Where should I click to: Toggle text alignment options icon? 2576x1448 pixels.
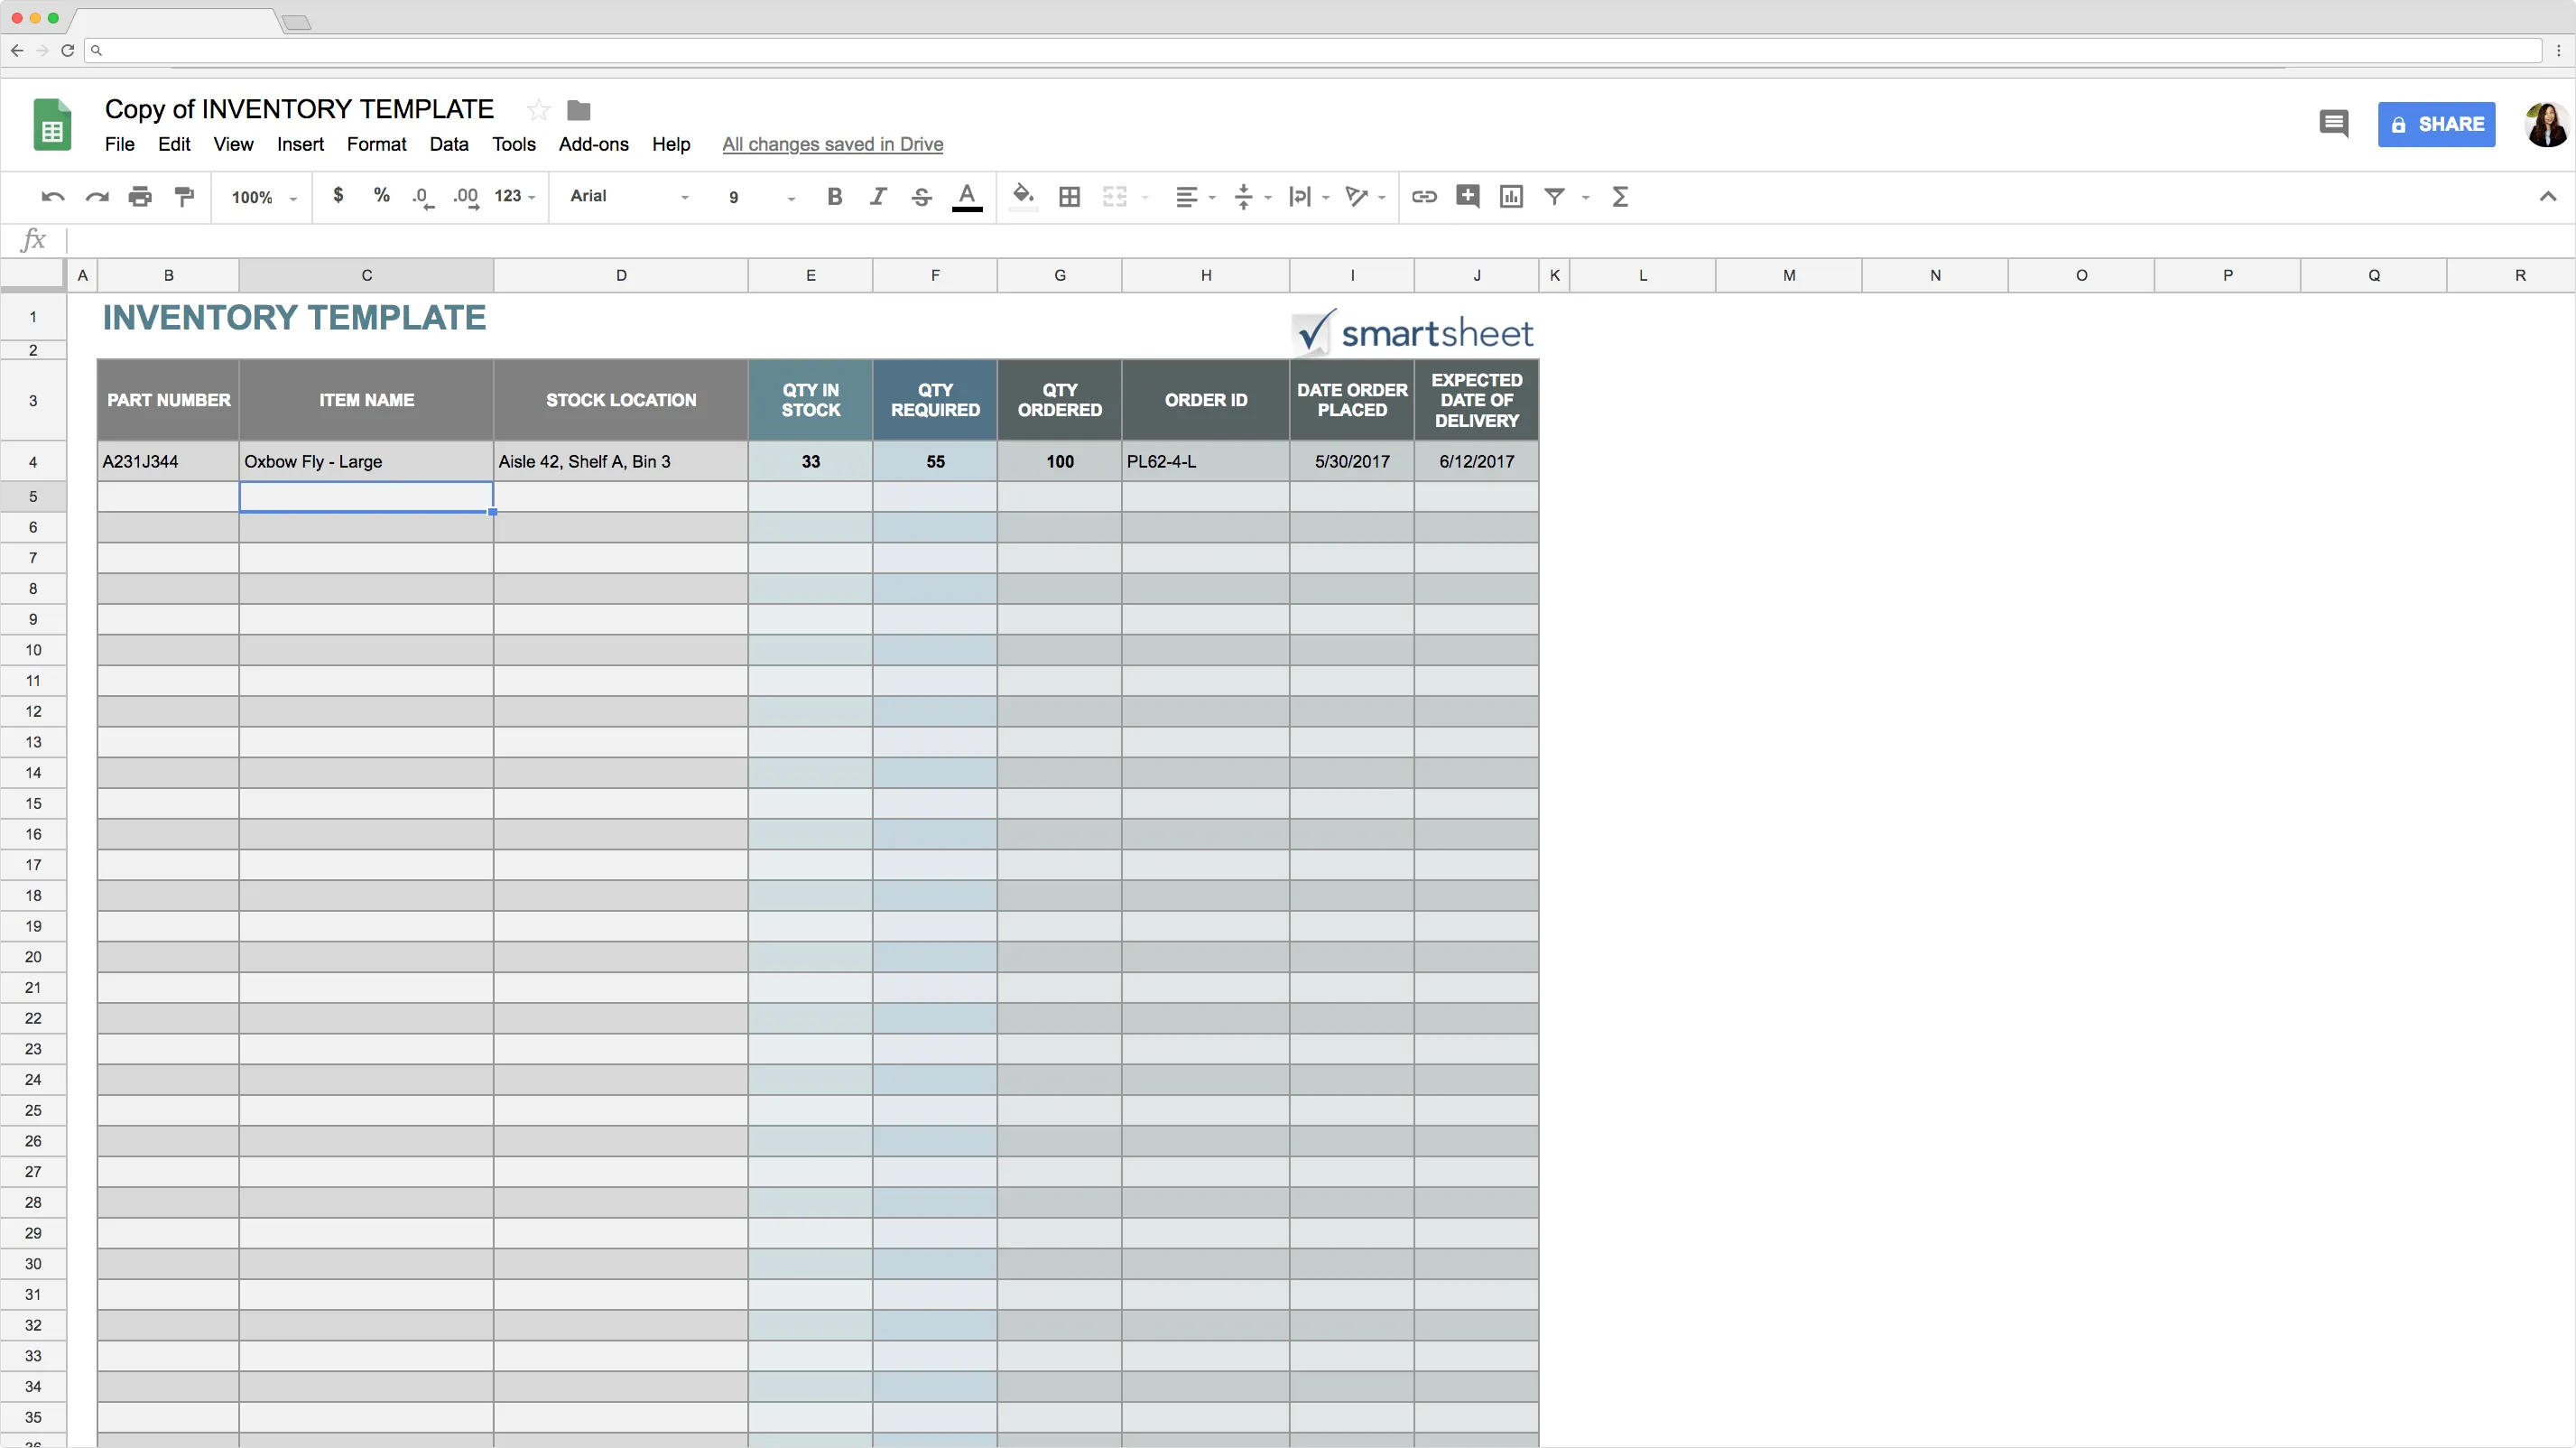pos(1183,195)
